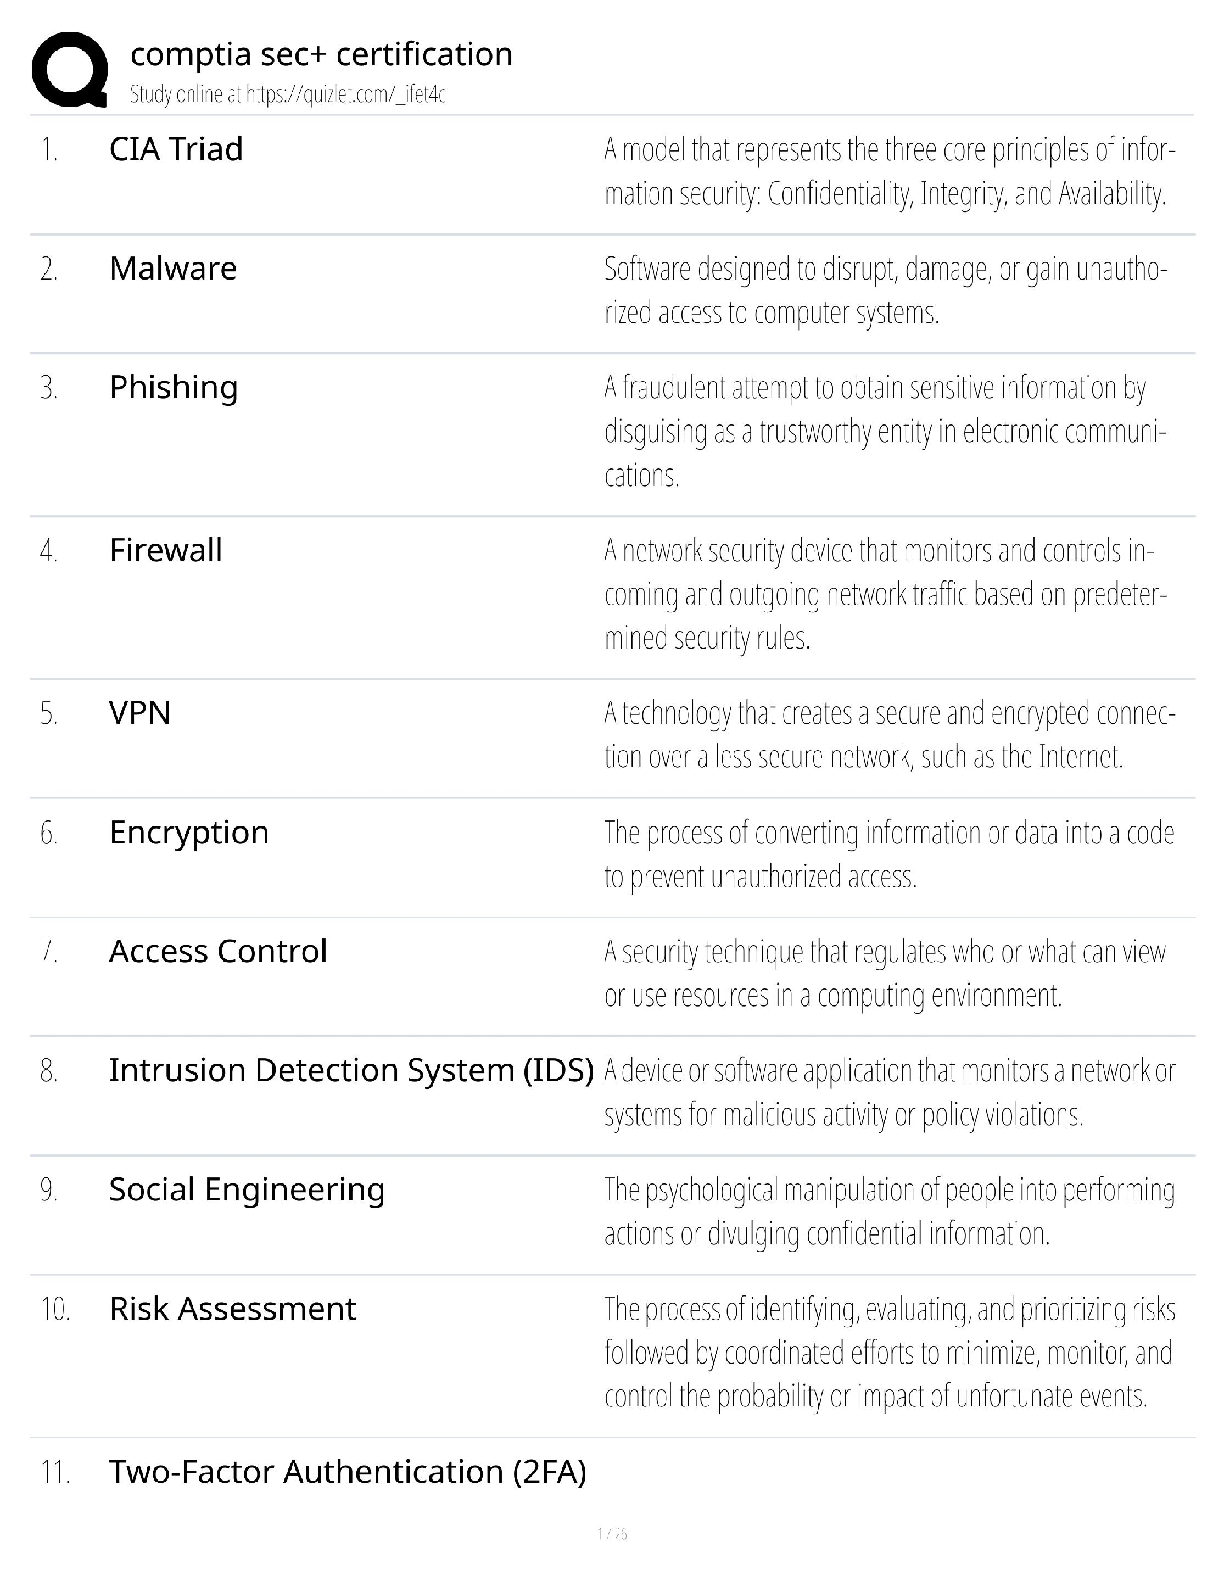Click the 'Access Control' term

pyautogui.click(x=218, y=951)
